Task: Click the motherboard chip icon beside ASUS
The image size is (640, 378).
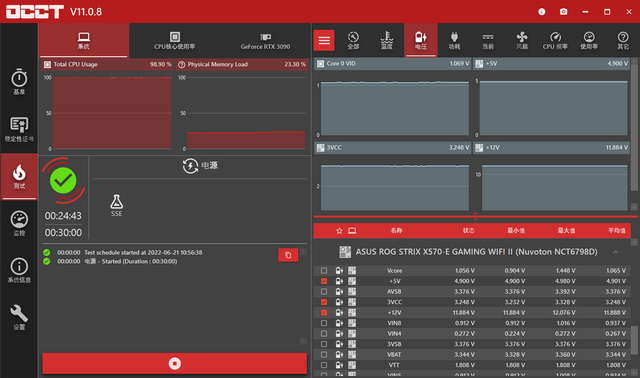Action: click(x=345, y=252)
